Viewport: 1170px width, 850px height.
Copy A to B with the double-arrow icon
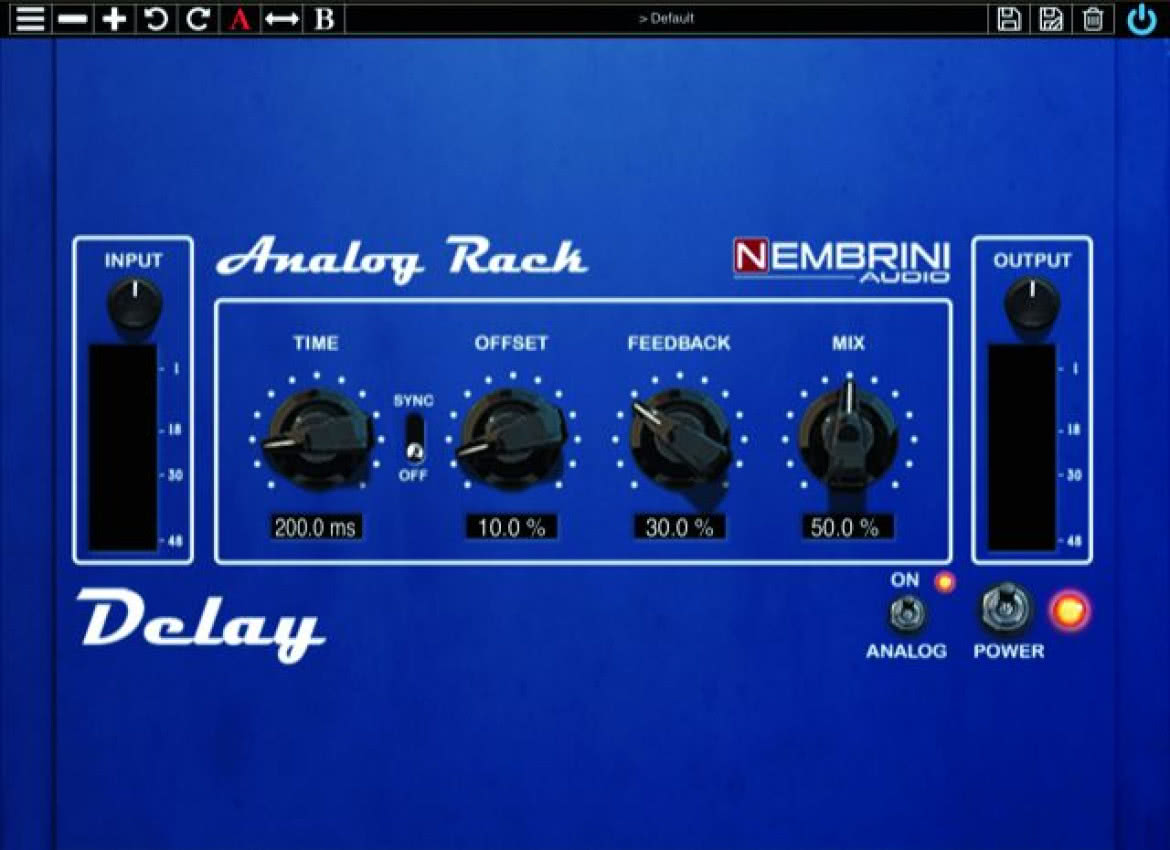click(282, 19)
